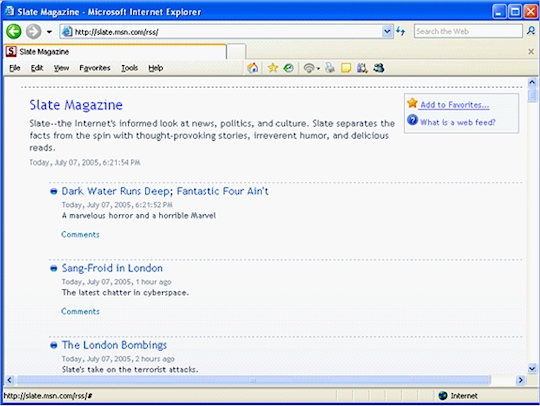Screen dimensions: 540x406
Task: Click the green Back arrow button
Action: (x=14, y=31)
